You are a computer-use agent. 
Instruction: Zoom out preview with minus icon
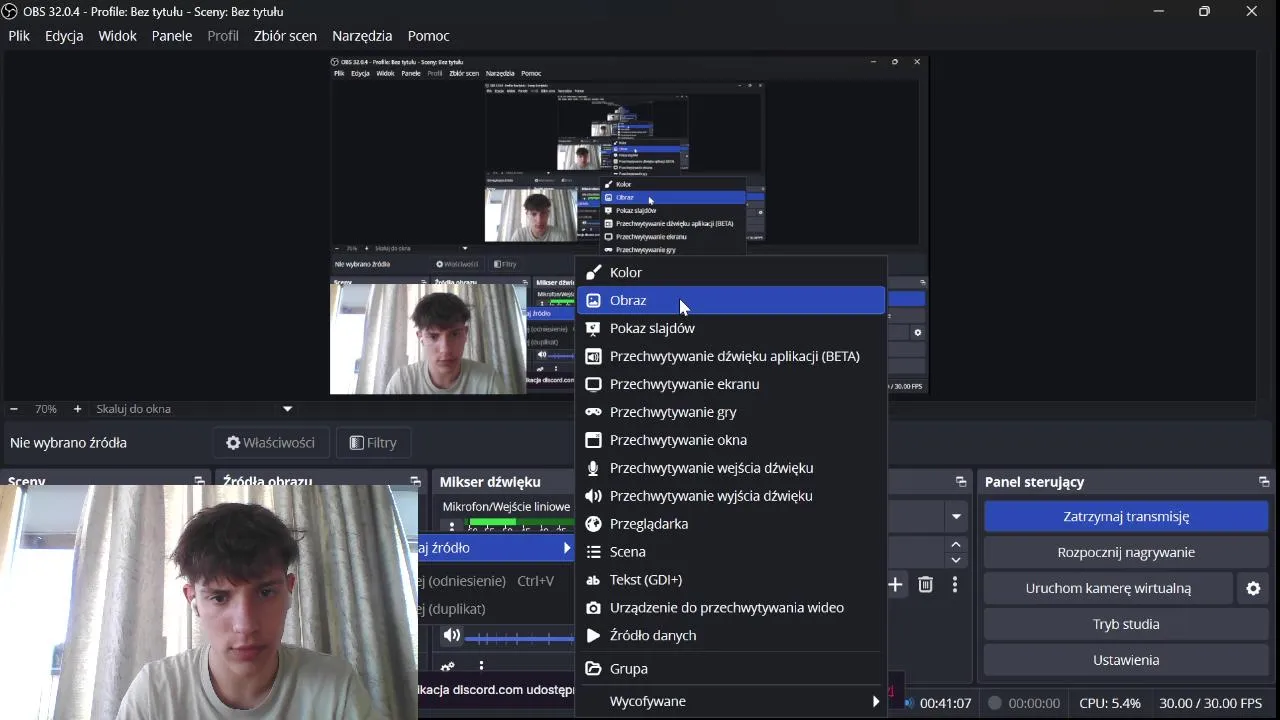(14, 409)
